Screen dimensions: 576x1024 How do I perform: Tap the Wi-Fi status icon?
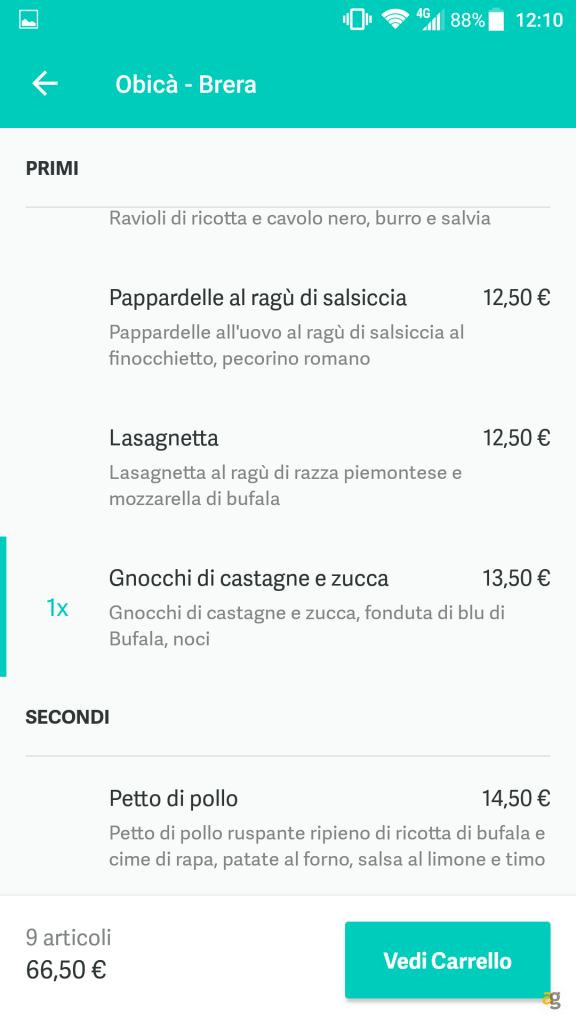(394, 17)
